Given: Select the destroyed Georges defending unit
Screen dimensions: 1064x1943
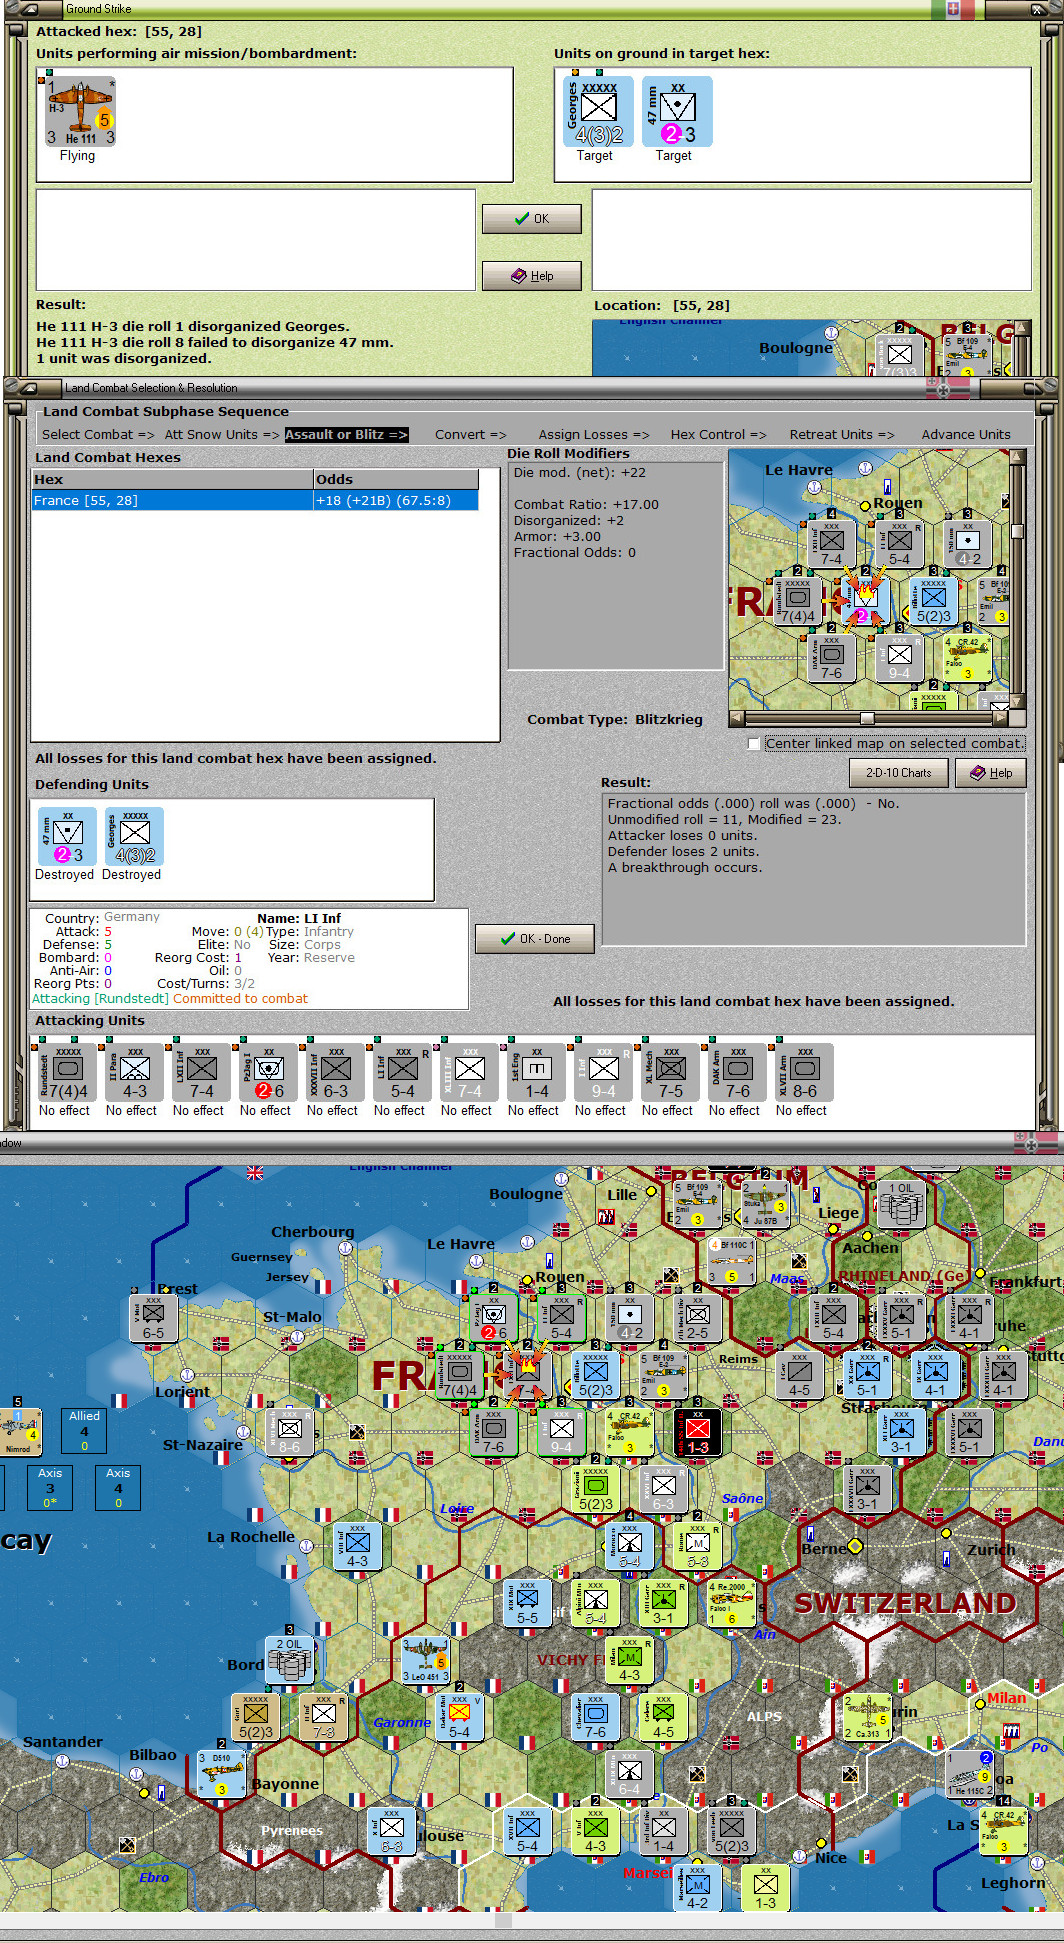Looking at the screenshot, I should [134, 836].
